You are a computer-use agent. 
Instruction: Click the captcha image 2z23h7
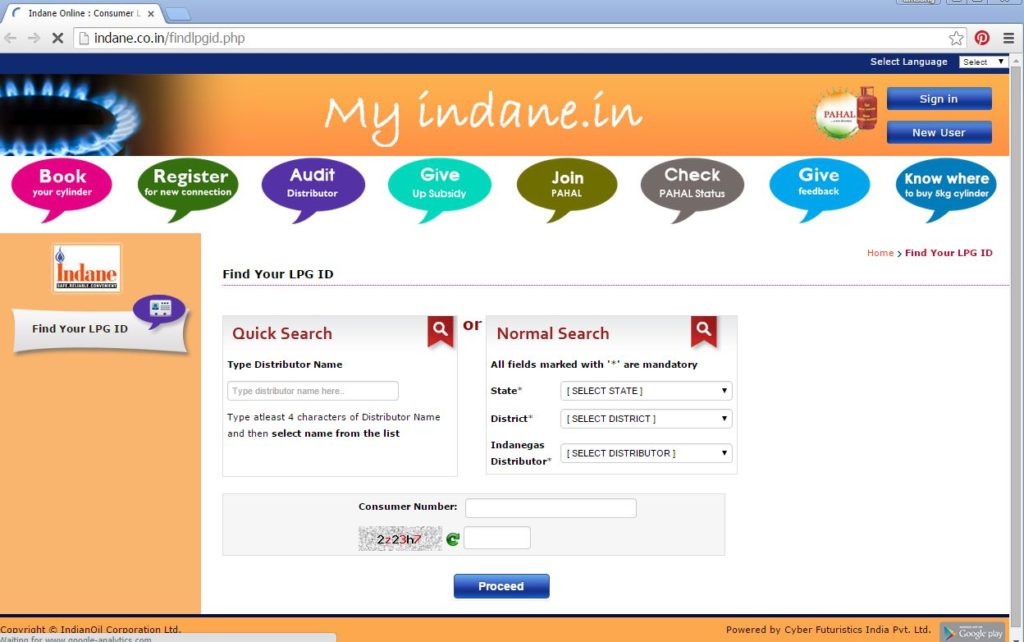(x=400, y=539)
